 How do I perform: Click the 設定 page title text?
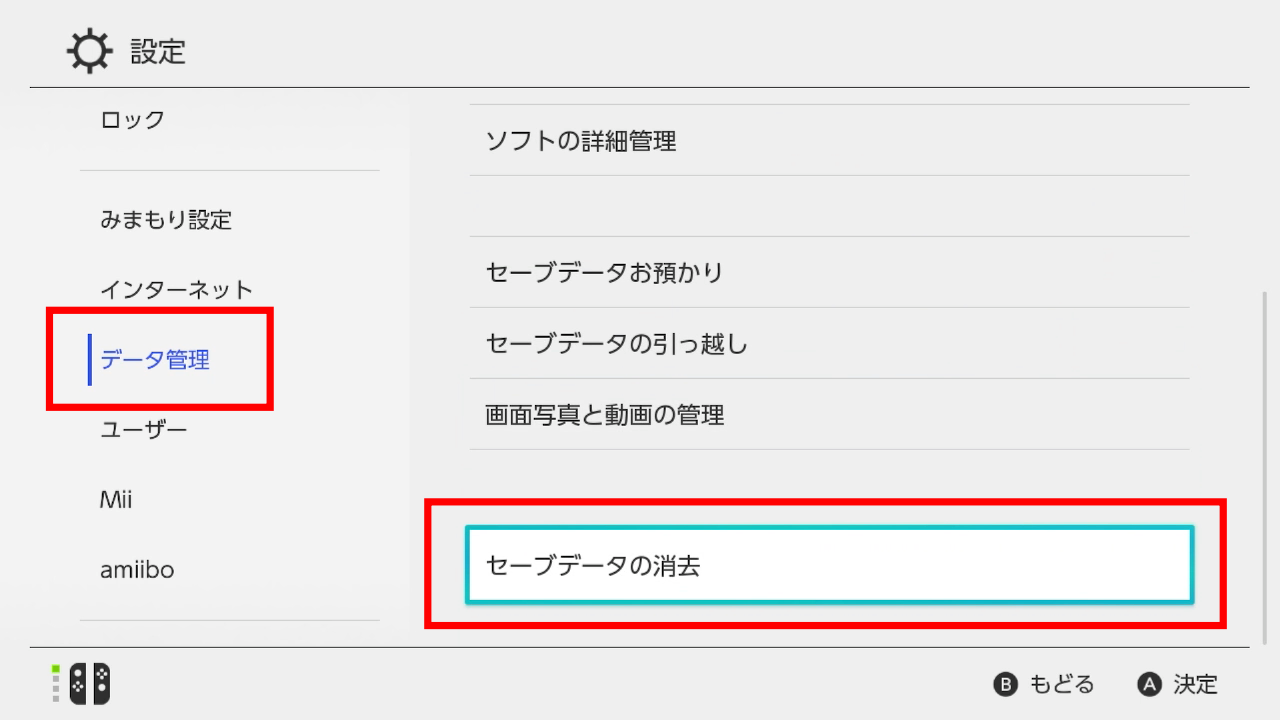point(158,52)
